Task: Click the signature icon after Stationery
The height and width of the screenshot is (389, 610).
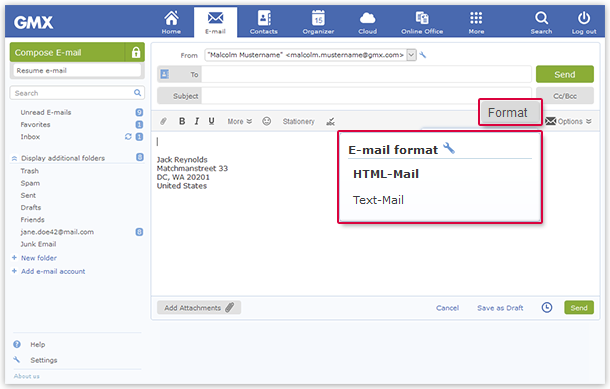Action: click(x=331, y=122)
